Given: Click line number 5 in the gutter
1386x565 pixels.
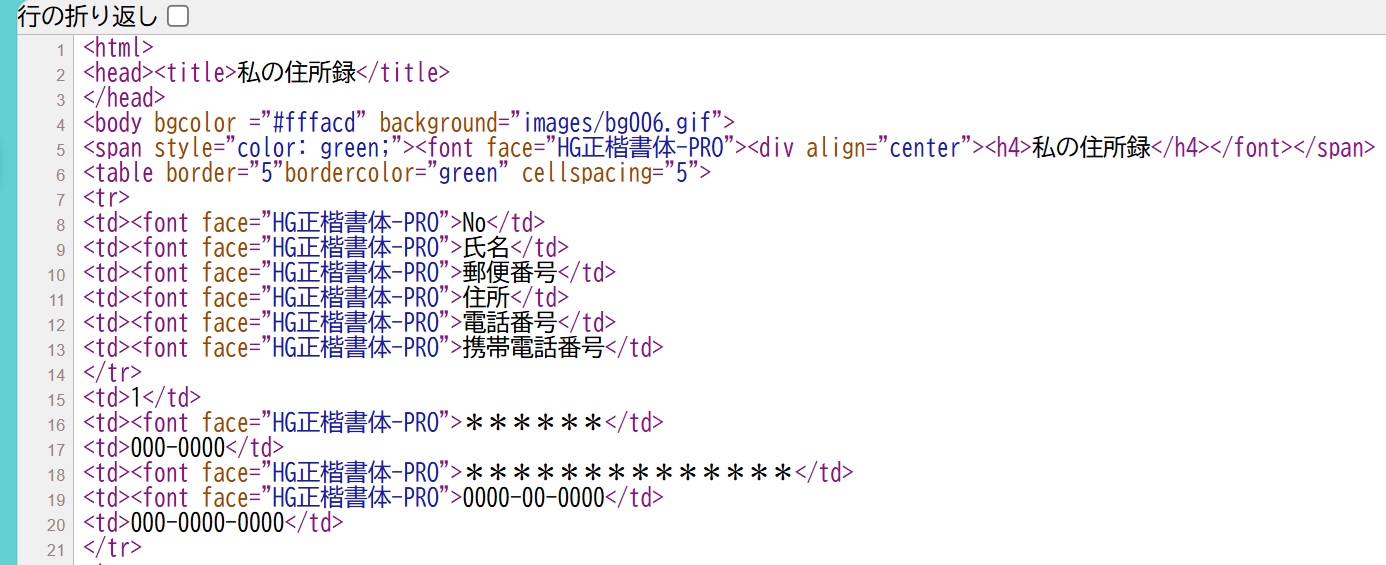Looking at the screenshot, I should coord(60,149).
